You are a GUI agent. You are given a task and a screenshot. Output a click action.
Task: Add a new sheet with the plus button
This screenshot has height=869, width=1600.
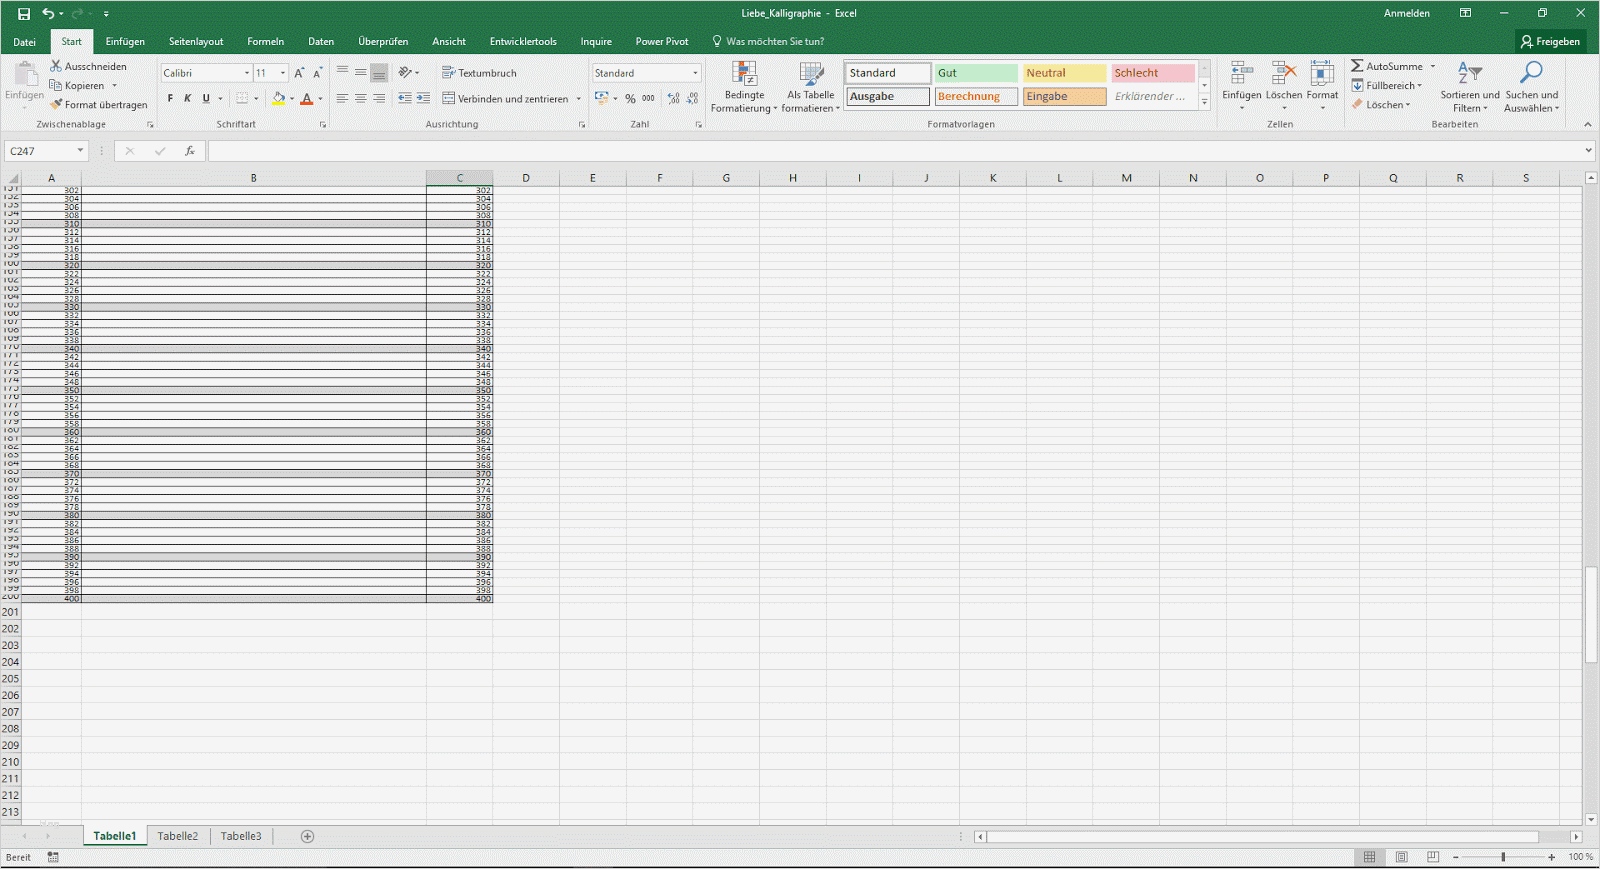tap(308, 836)
